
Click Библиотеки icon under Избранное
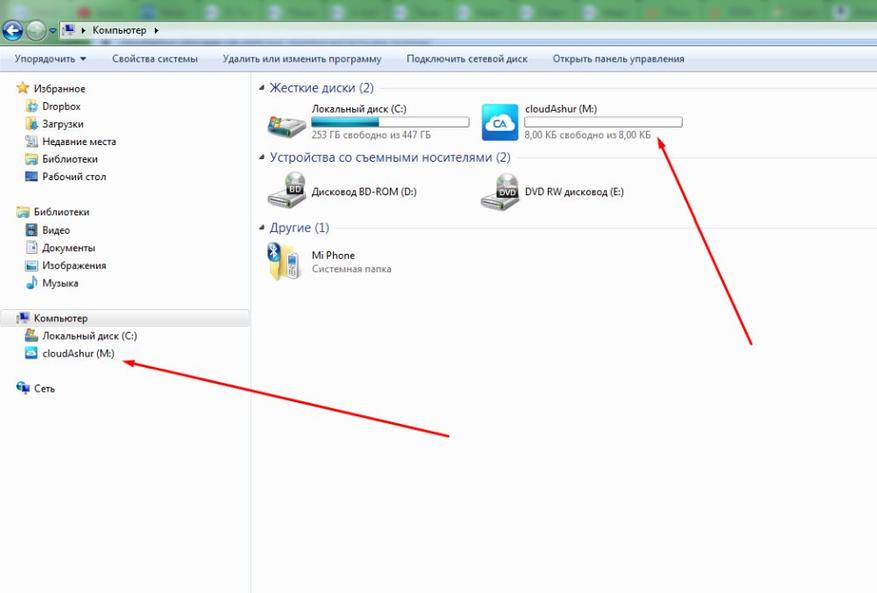[x=32, y=159]
